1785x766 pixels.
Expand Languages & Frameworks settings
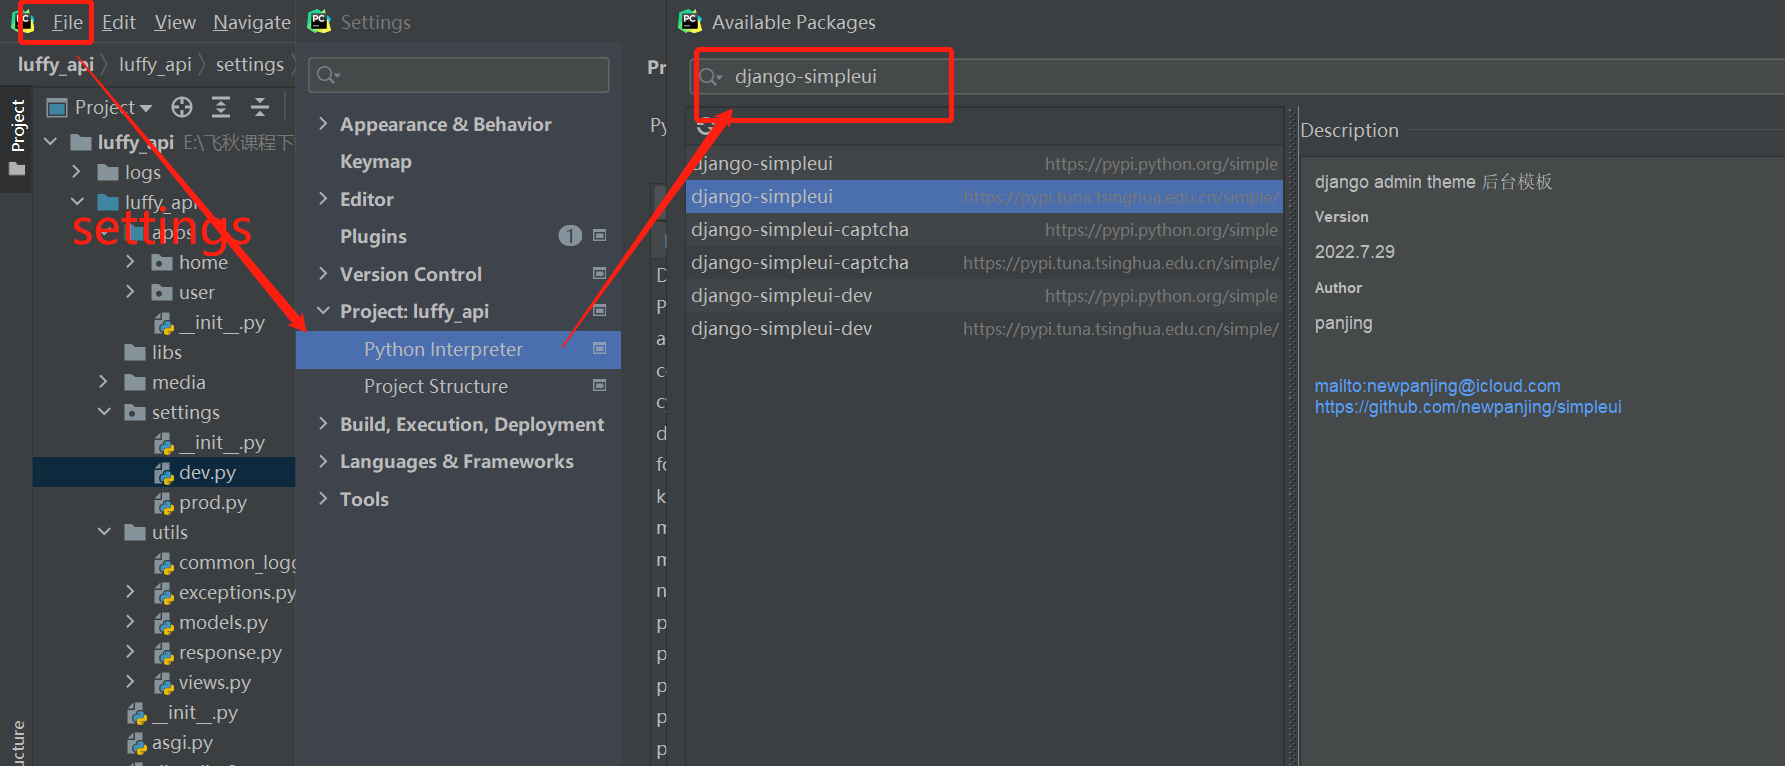coord(323,461)
